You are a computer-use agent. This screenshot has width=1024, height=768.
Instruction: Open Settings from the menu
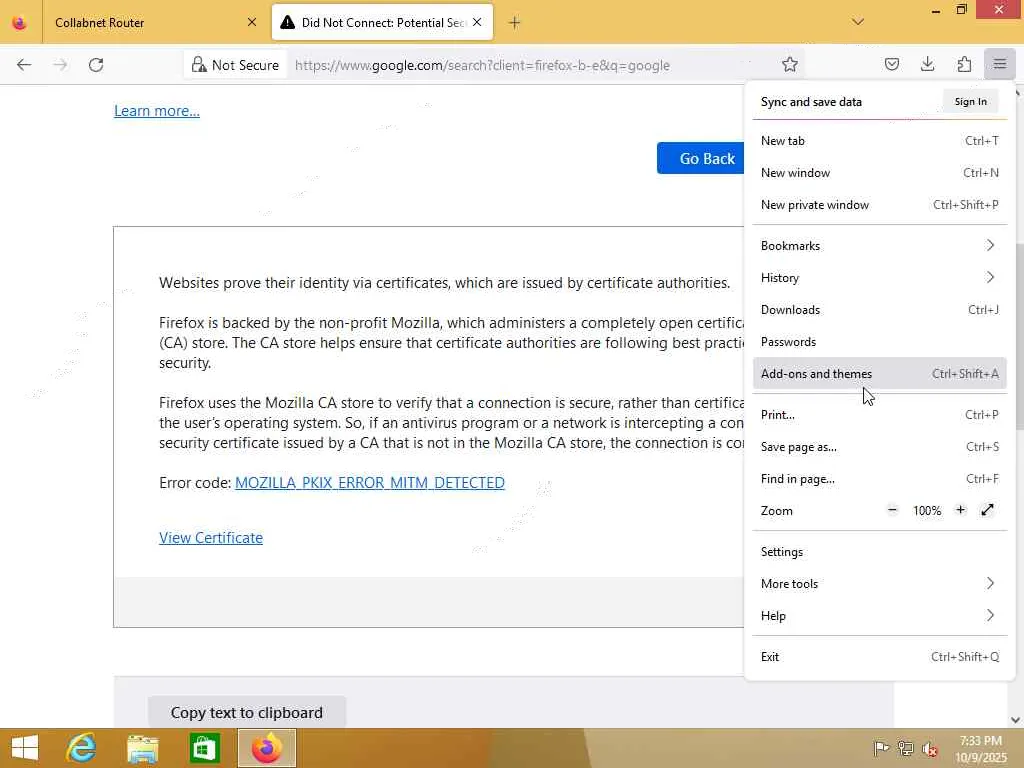click(x=879, y=552)
